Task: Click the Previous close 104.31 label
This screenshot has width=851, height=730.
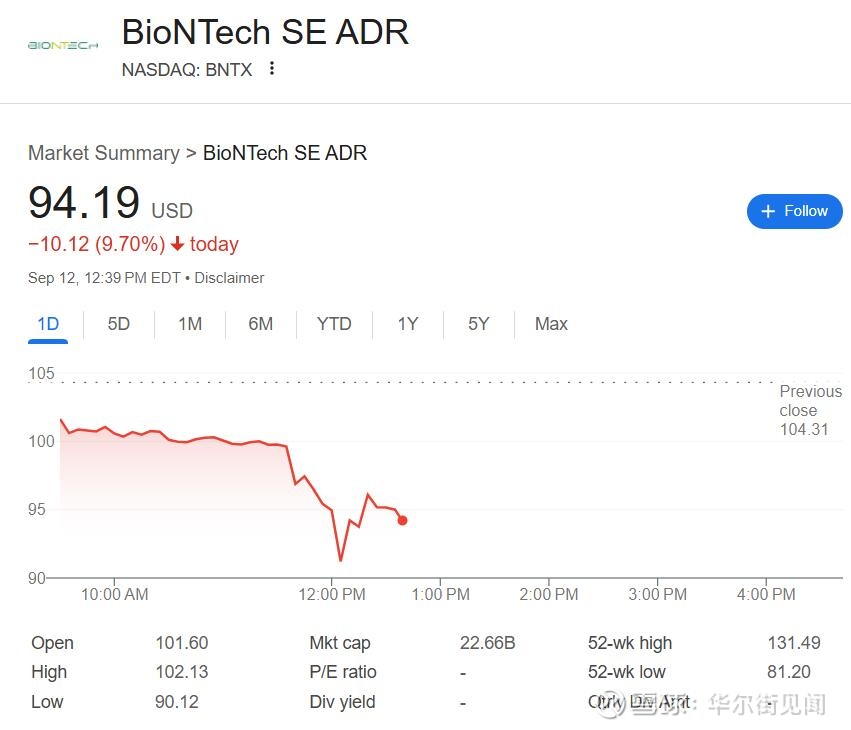Action: tap(810, 410)
